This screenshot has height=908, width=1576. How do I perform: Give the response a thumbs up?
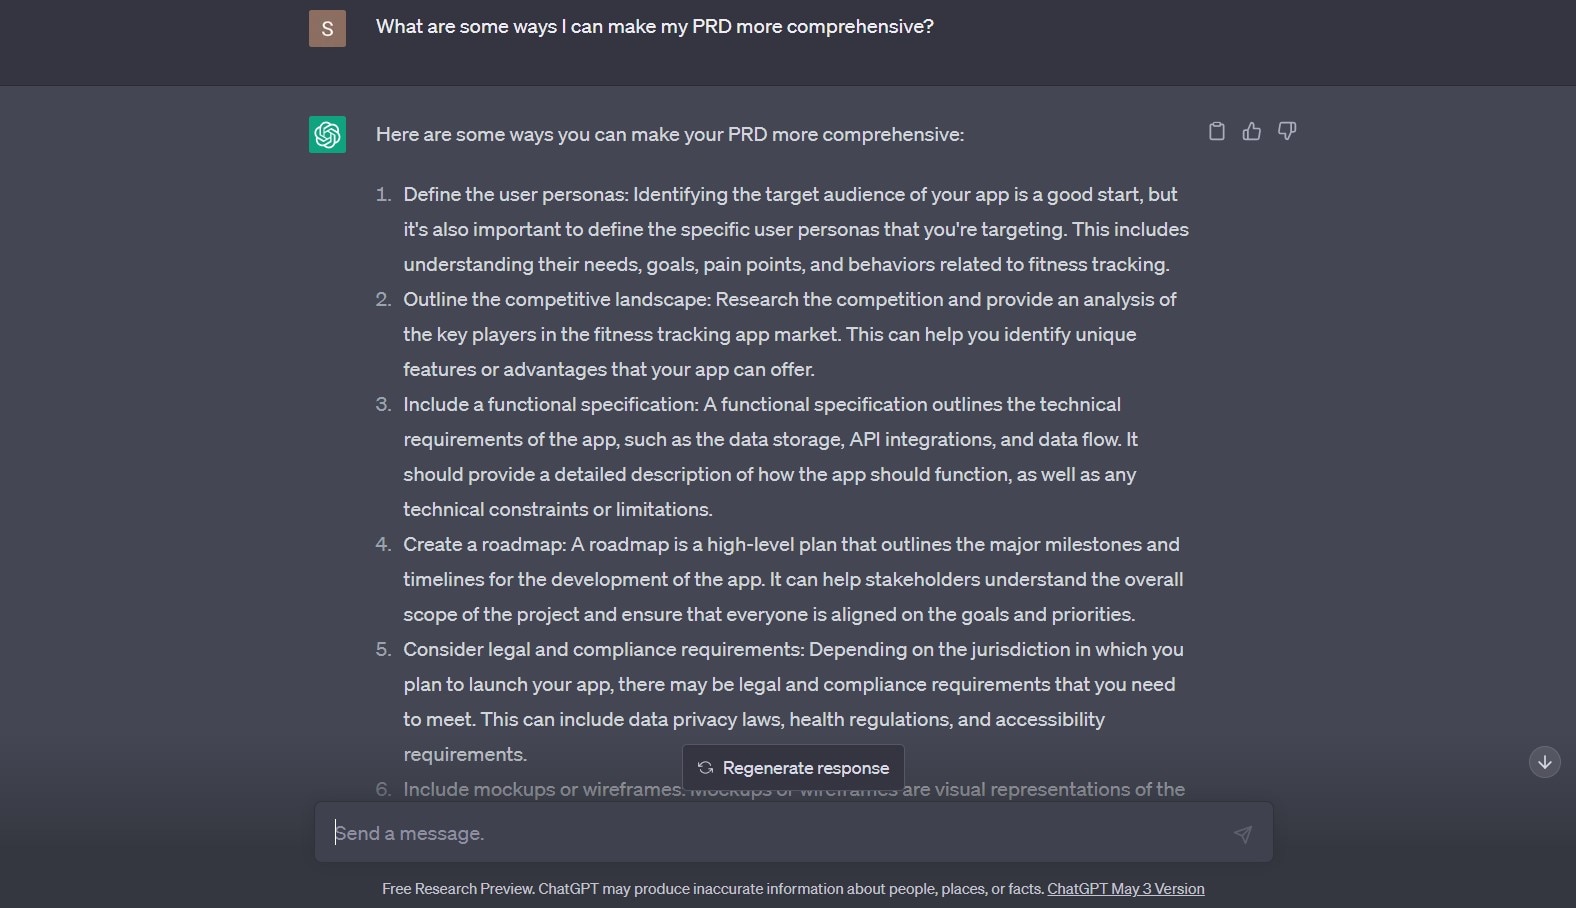click(x=1251, y=131)
